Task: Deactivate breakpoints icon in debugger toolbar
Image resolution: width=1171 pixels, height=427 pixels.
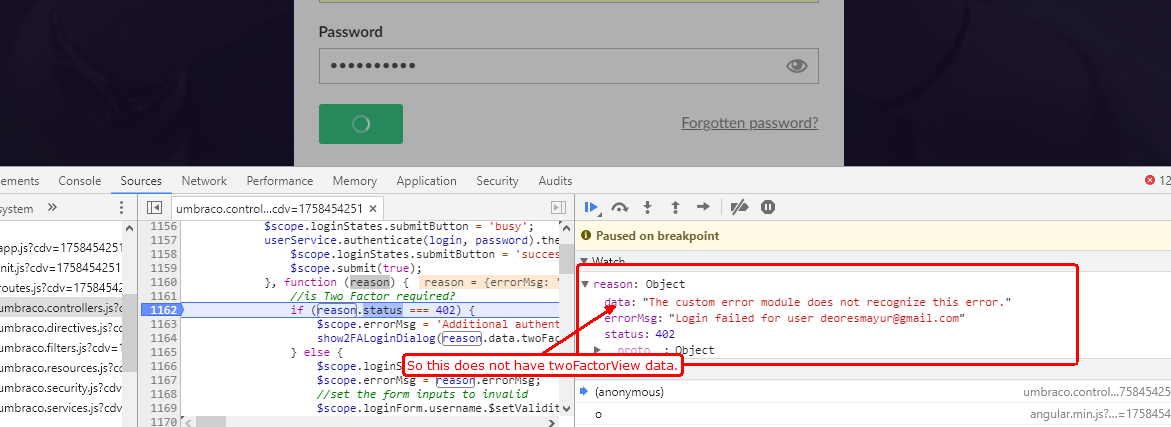Action: (739, 208)
